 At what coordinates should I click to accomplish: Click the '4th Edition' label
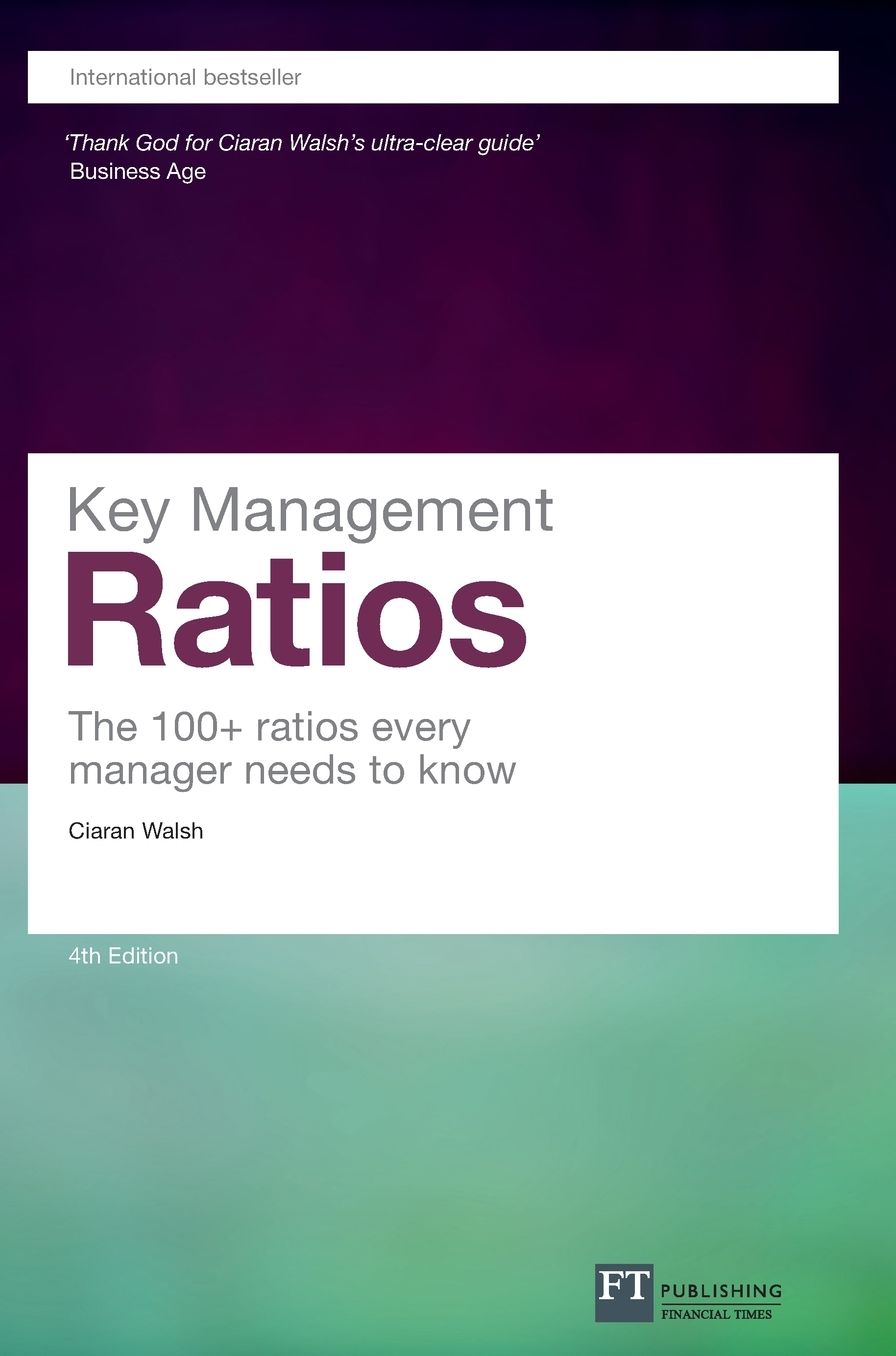(x=123, y=956)
